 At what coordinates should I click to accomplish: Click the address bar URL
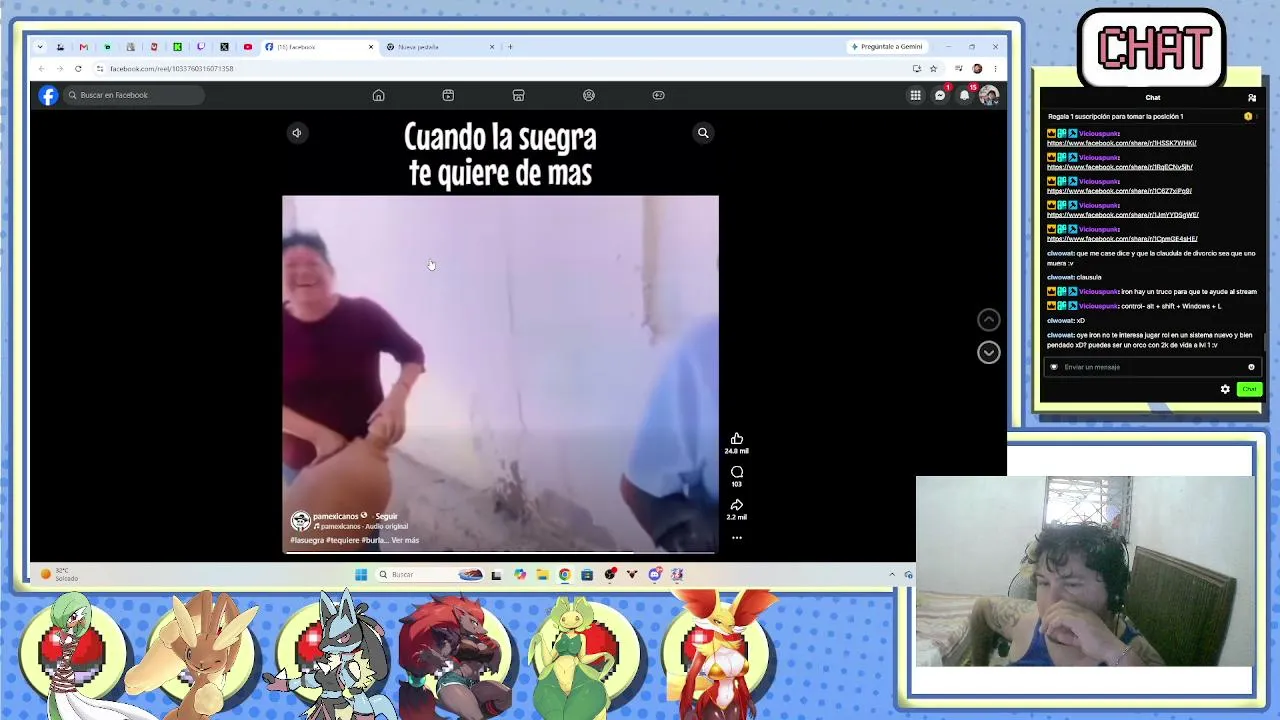[x=171, y=69]
